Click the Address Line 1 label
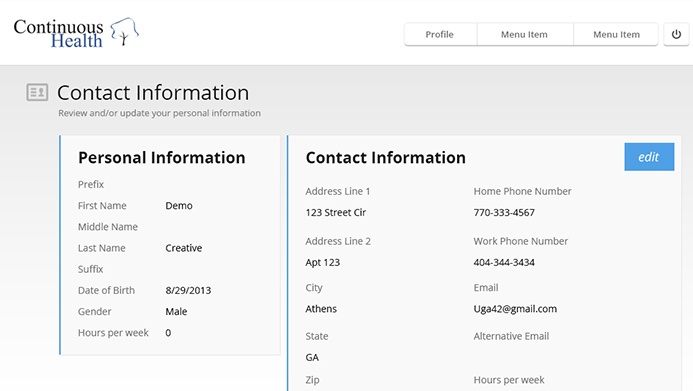This screenshot has width=693, height=391. coord(338,191)
